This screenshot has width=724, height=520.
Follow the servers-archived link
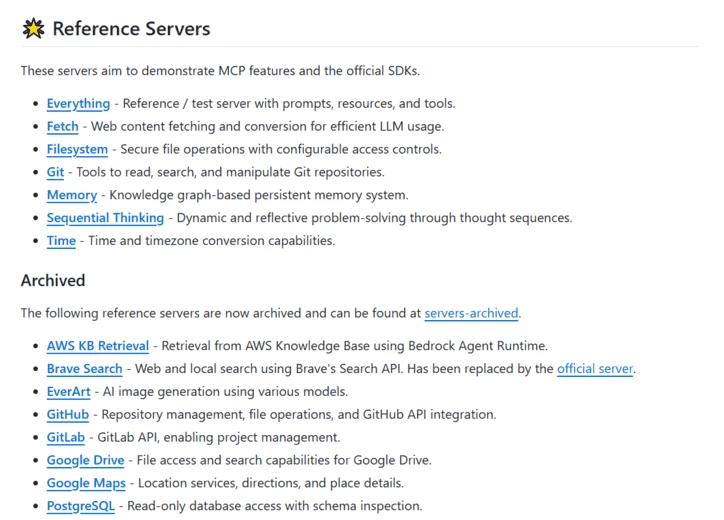471,313
